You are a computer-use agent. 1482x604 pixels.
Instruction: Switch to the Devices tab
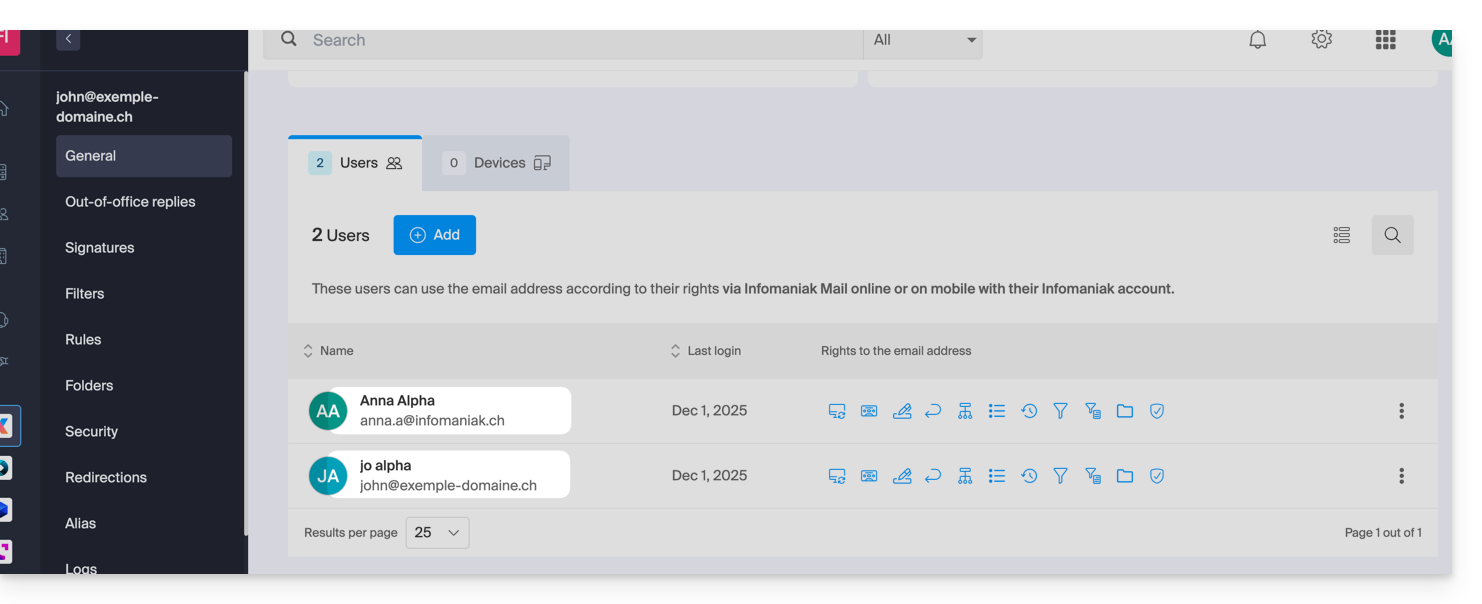(497, 163)
